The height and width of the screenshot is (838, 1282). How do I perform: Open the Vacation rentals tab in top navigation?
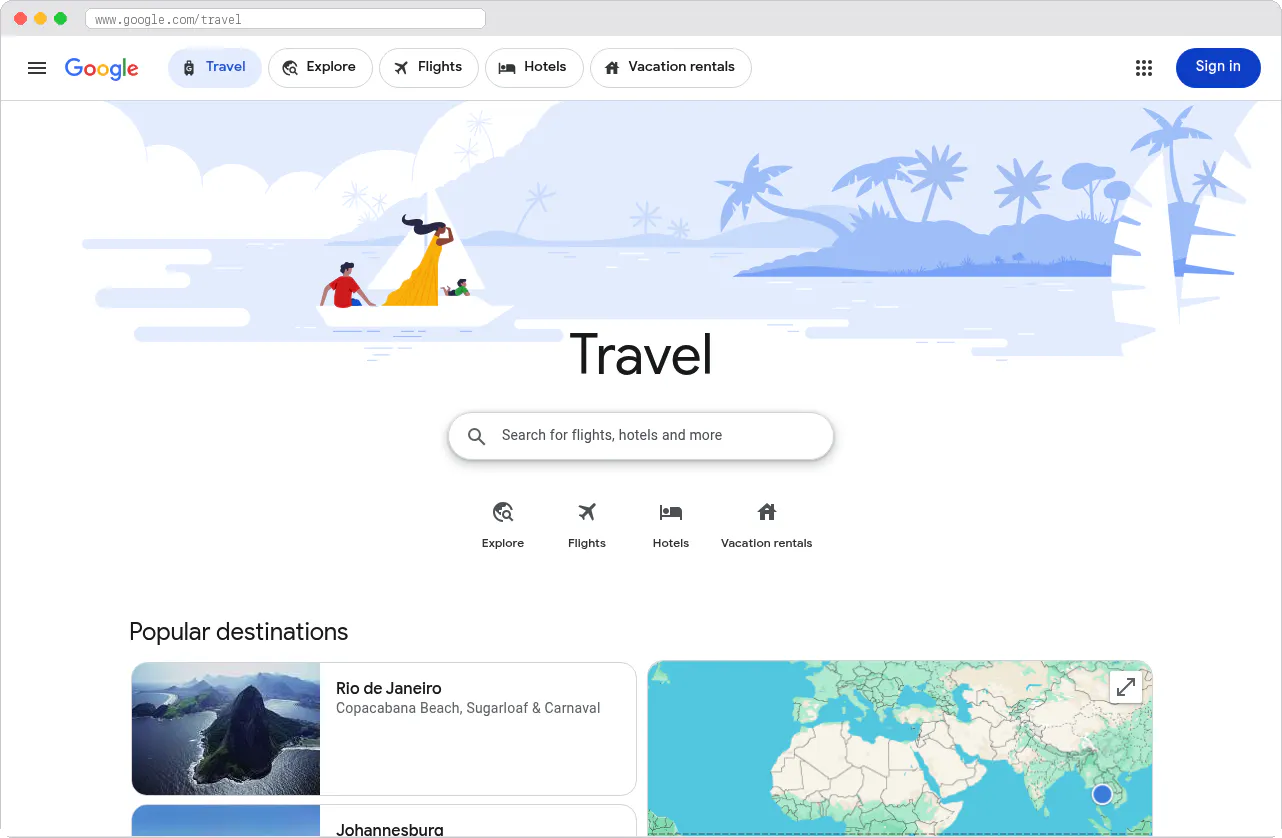(671, 68)
